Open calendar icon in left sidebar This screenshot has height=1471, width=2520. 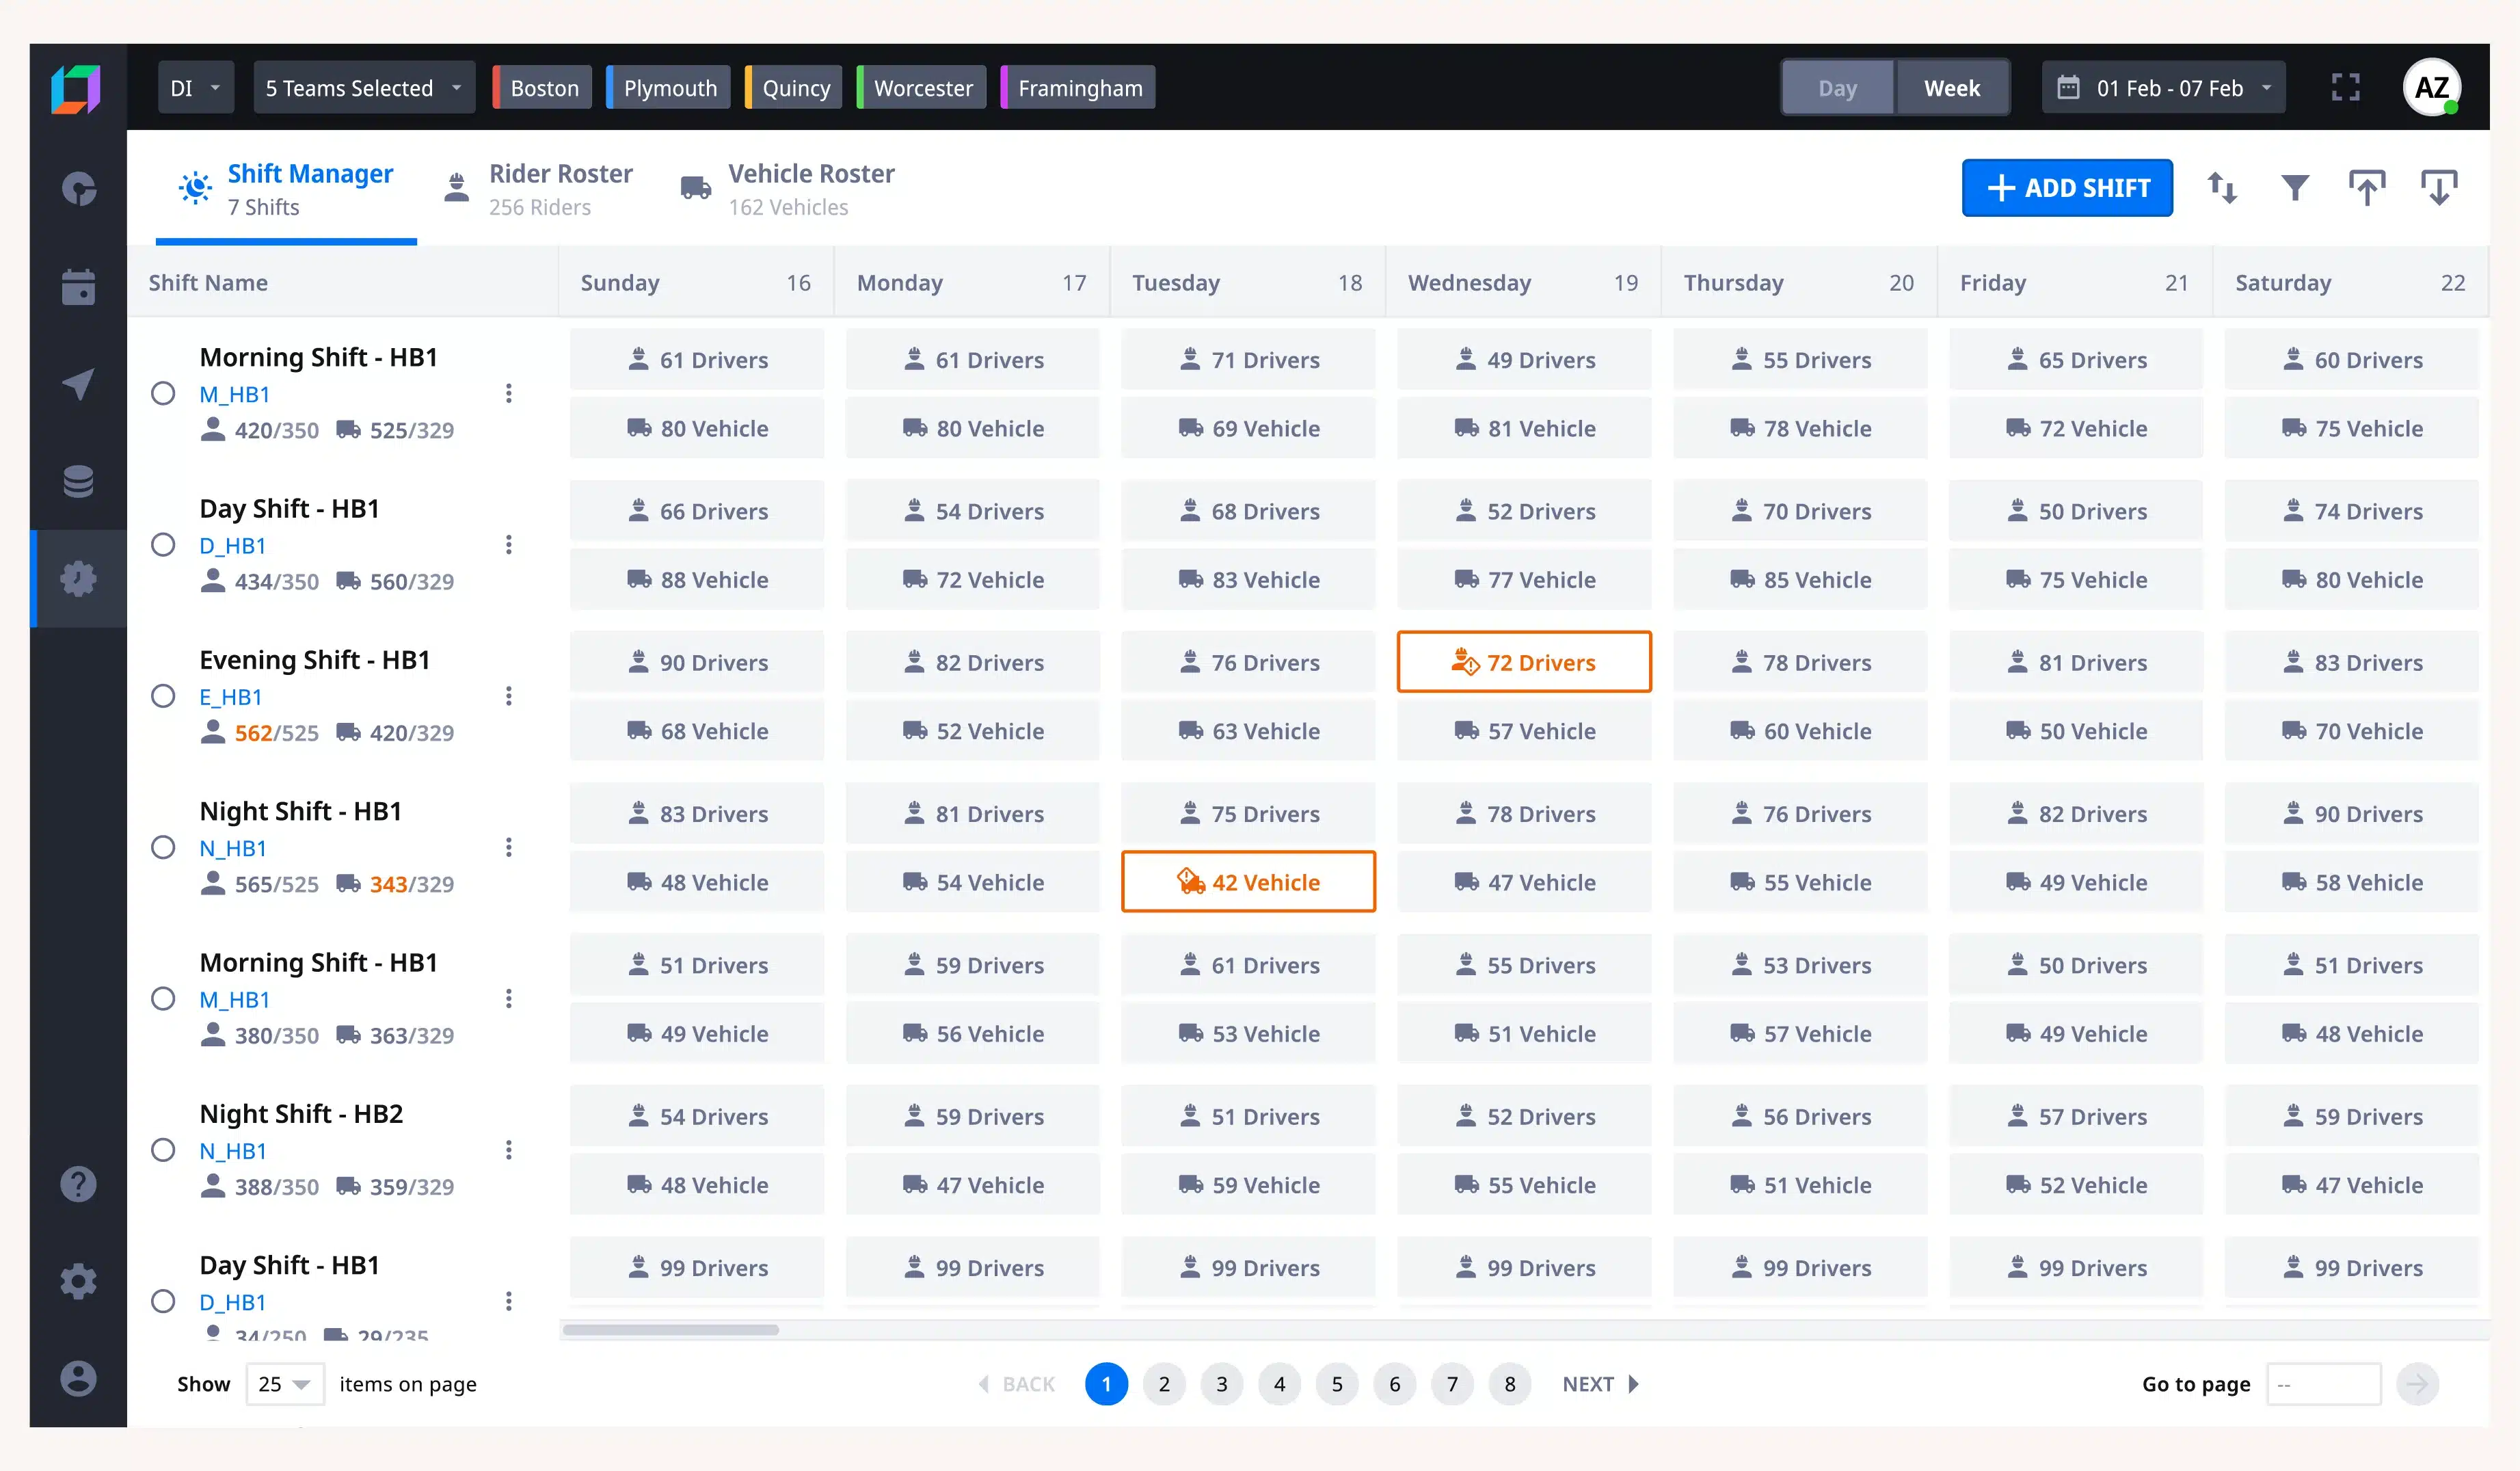coord(78,287)
